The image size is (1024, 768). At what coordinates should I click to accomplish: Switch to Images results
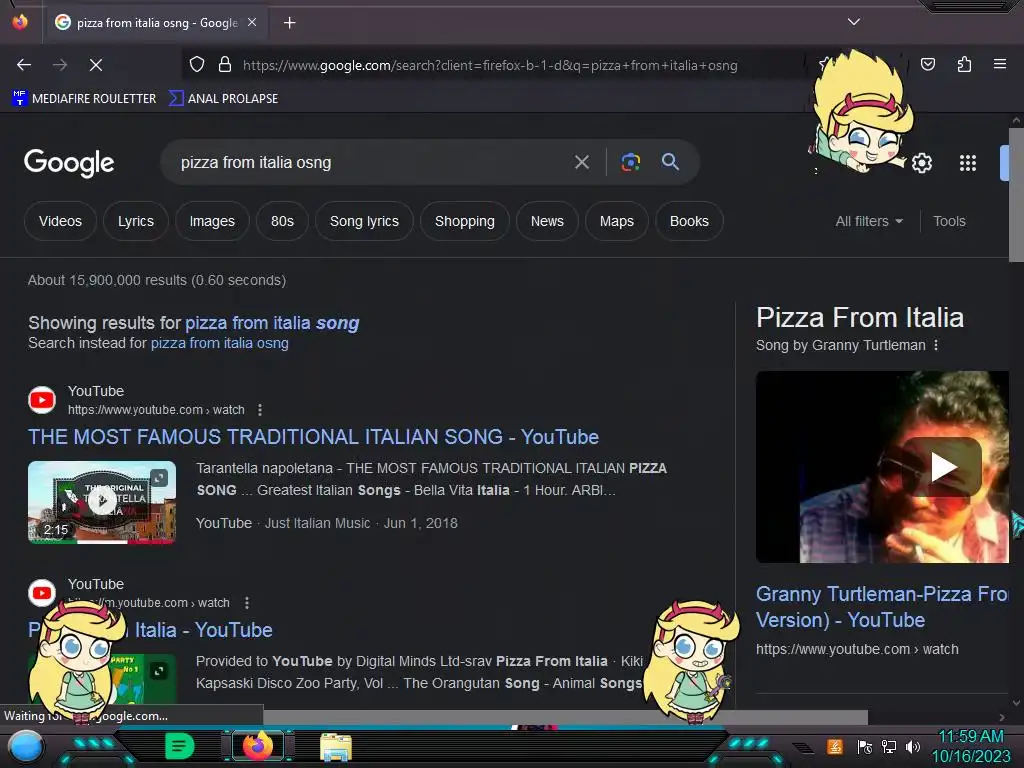click(212, 221)
